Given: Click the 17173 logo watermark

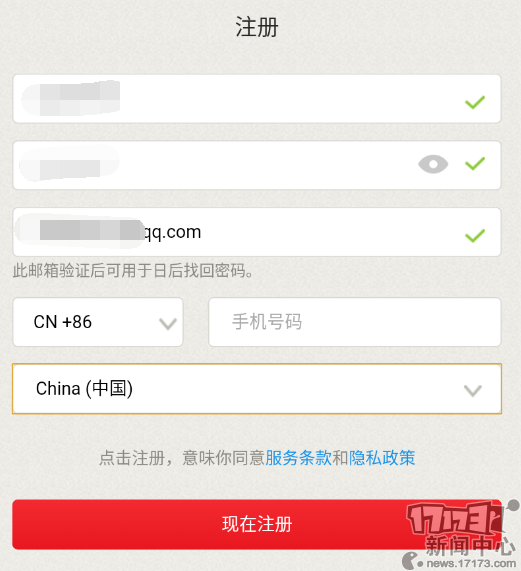Looking at the screenshot, I should (456, 518).
